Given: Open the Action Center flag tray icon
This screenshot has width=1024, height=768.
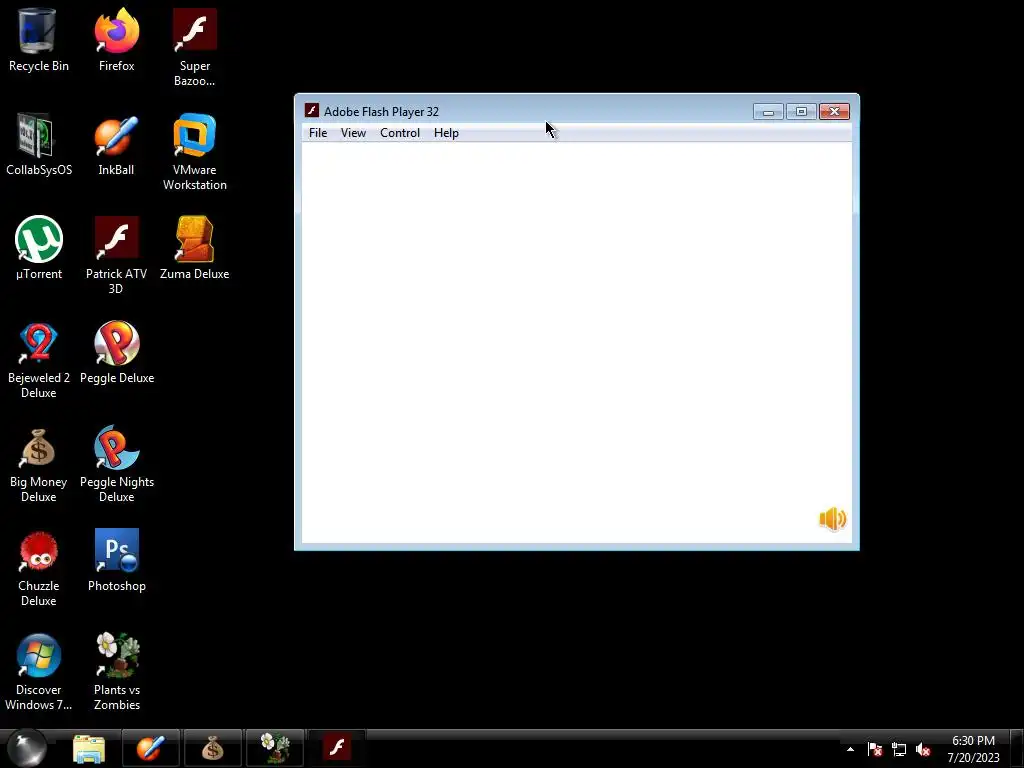Looking at the screenshot, I should pyautogui.click(x=874, y=749).
